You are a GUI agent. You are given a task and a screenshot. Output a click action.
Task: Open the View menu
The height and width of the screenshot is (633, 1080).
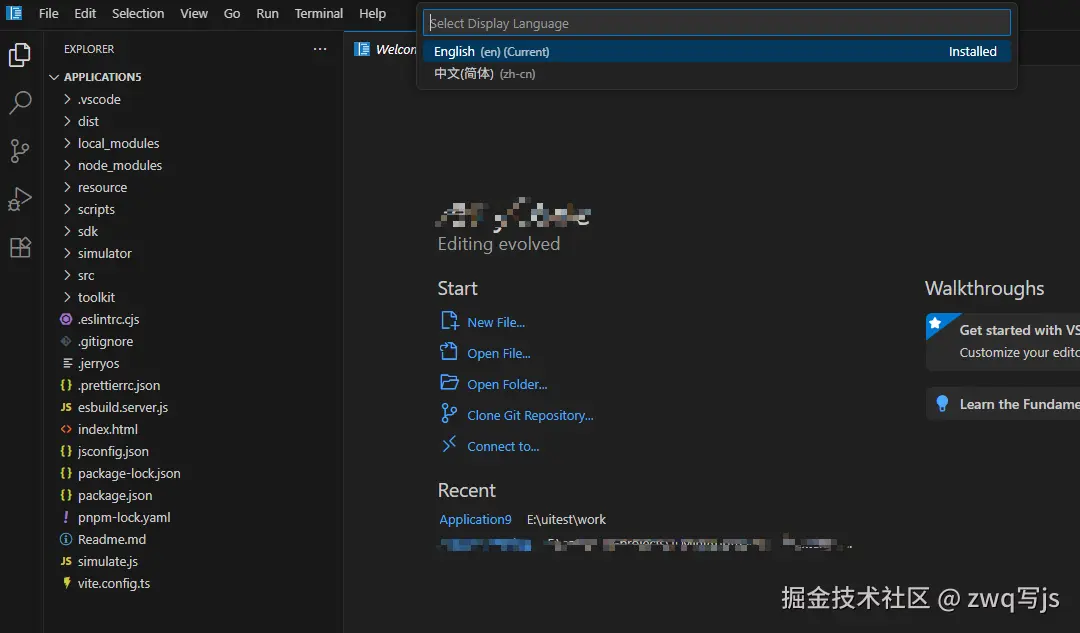pos(194,13)
